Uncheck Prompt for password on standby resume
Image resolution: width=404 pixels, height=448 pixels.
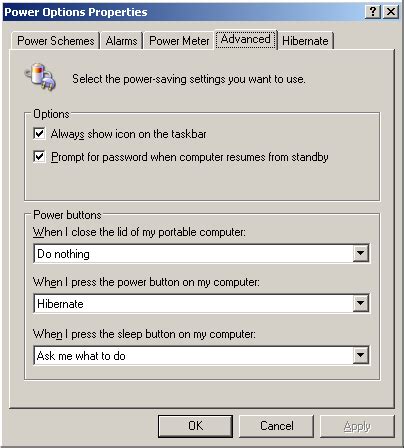[x=39, y=156]
